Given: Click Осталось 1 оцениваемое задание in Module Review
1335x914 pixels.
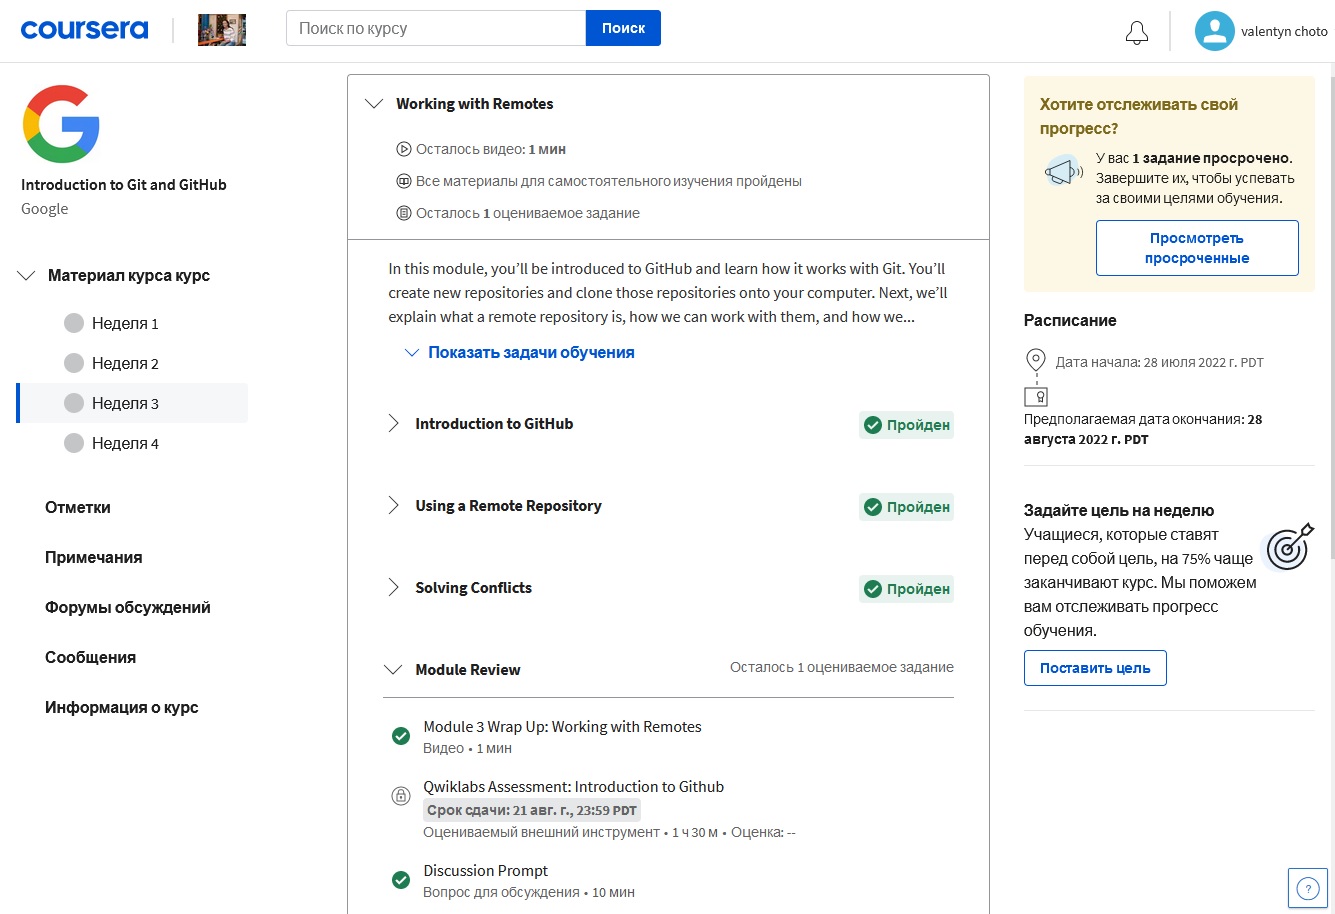Looking at the screenshot, I should [x=842, y=667].
